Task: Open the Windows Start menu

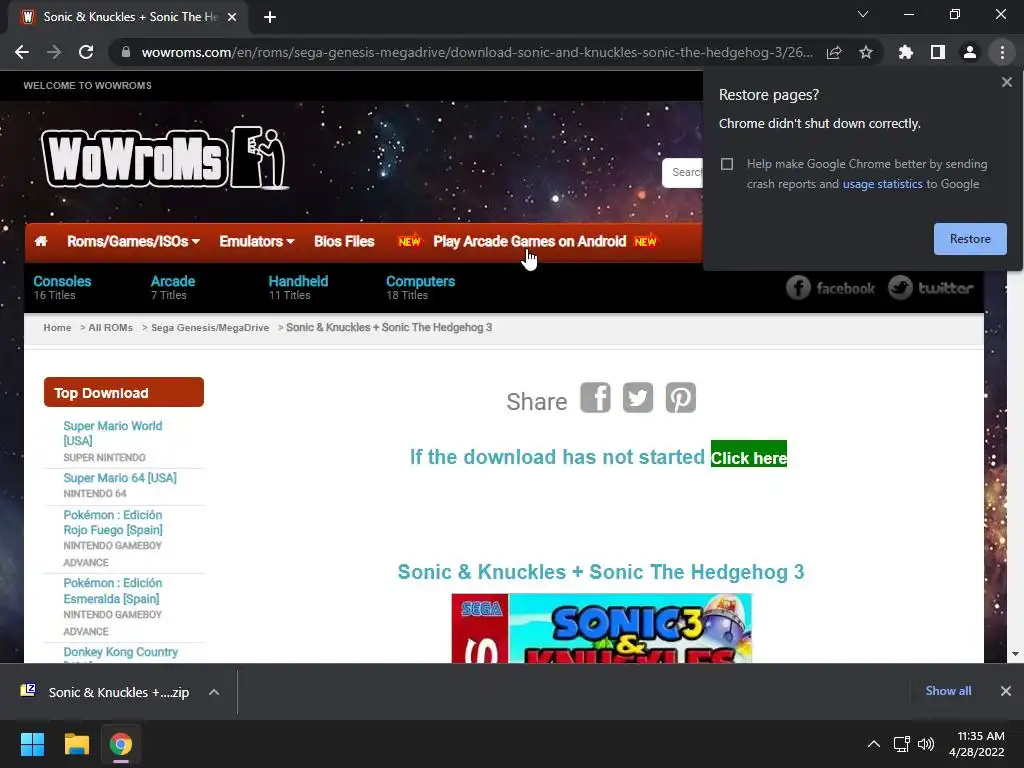Action: [x=32, y=744]
